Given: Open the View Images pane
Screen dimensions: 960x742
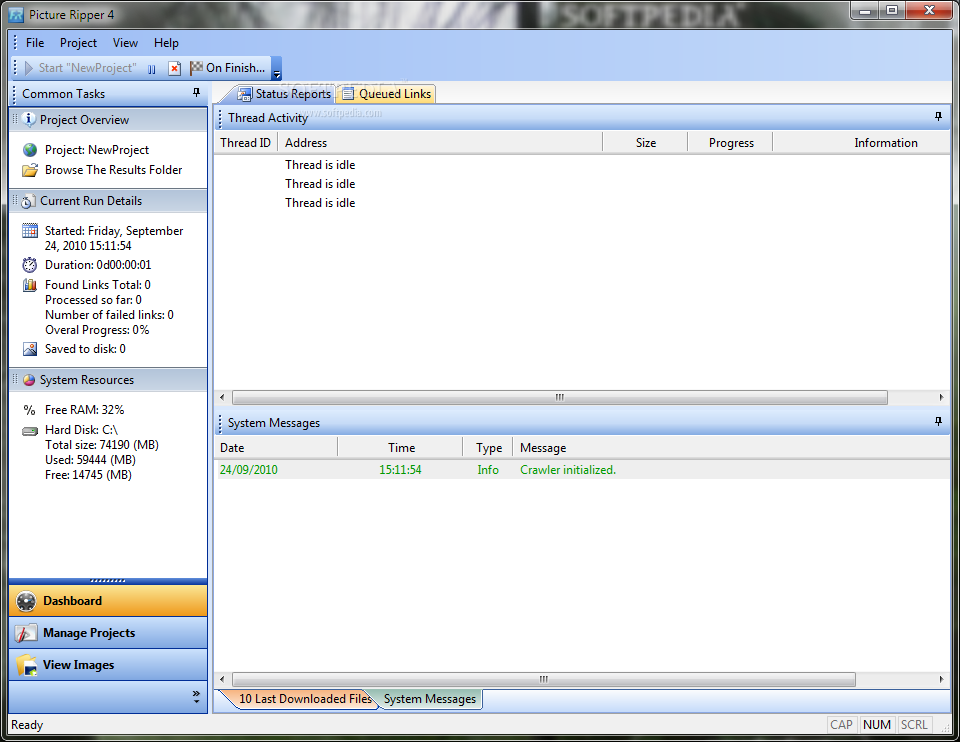Looking at the screenshot, I should (108, 665).
